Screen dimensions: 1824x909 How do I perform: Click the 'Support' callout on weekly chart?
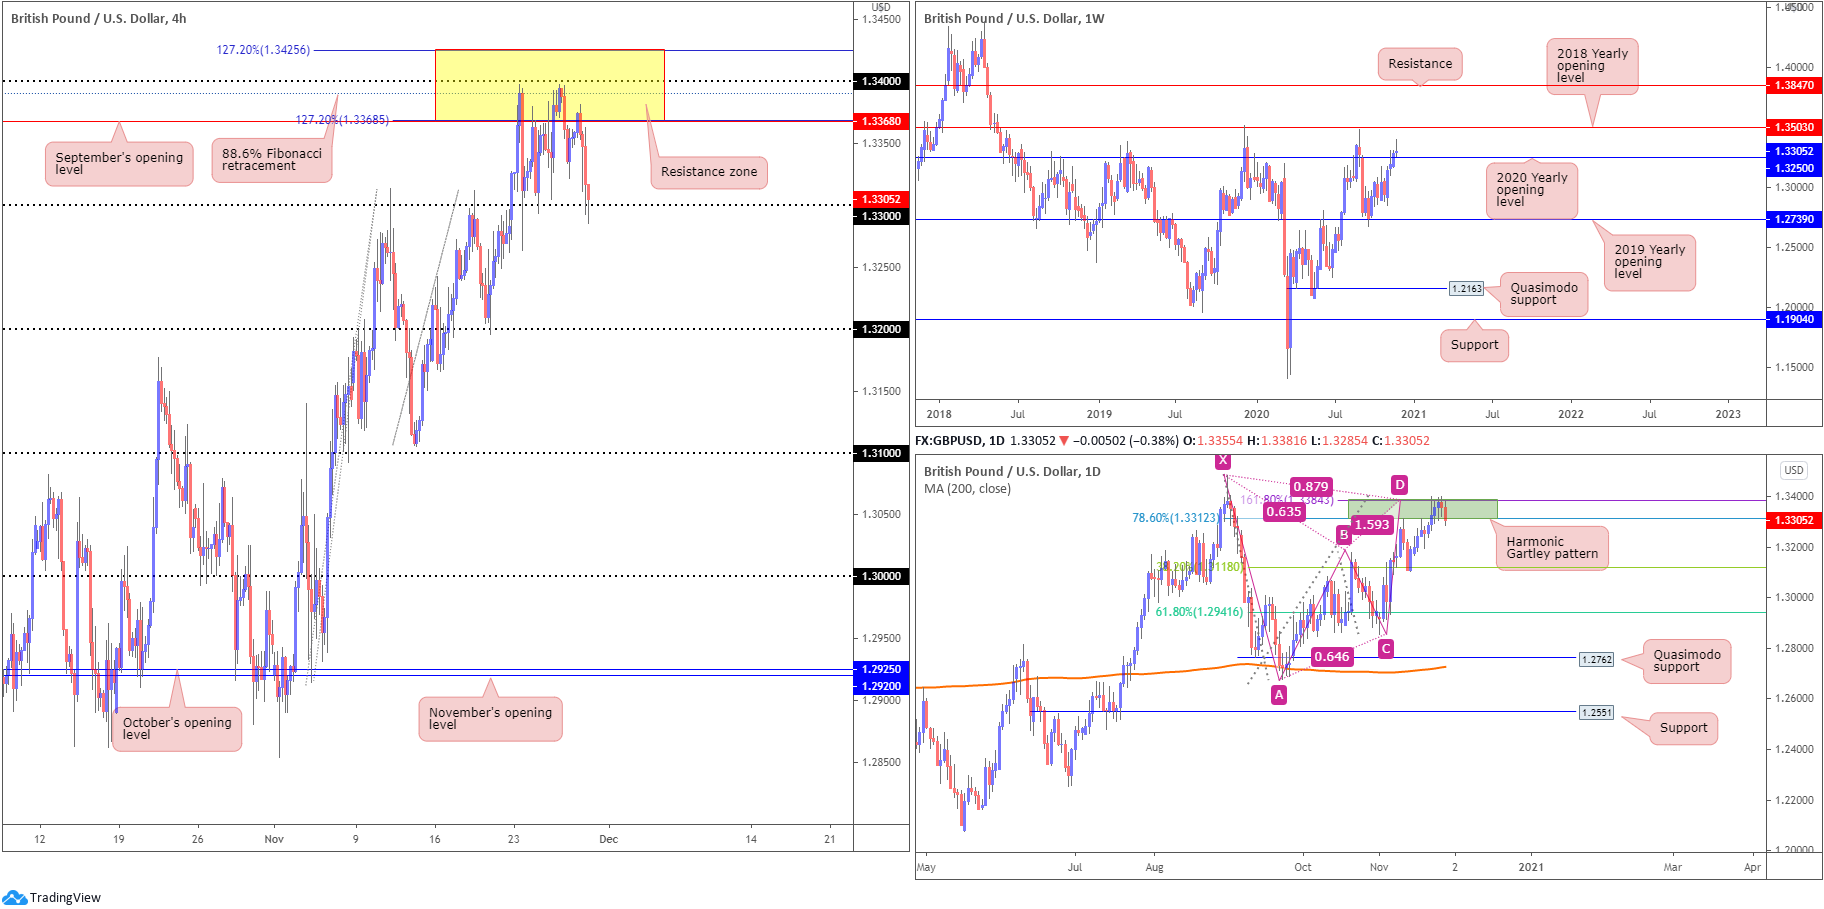(x=1474, y=345)
